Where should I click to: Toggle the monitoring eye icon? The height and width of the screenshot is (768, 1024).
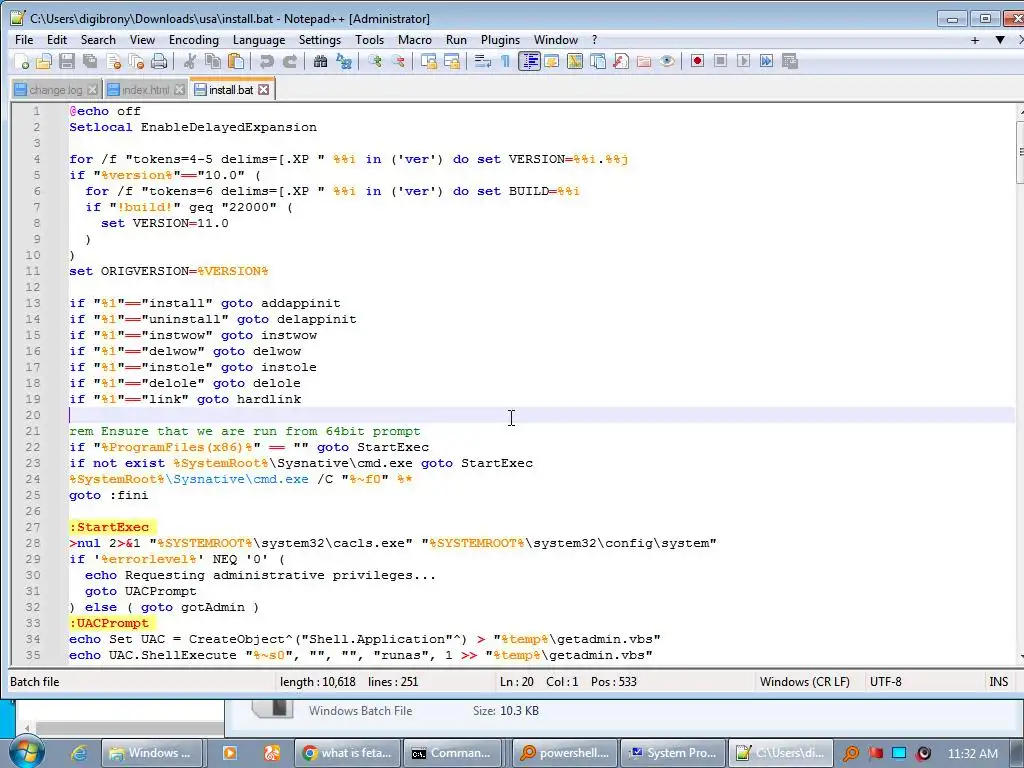point(667,61)
